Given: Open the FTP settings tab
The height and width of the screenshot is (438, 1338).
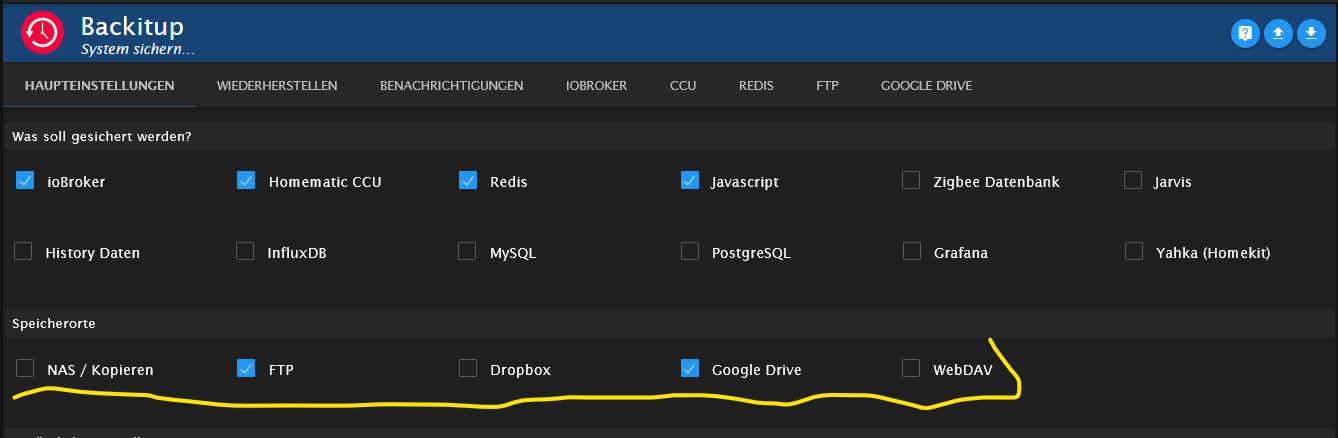Looking at the screenshot, I should pyautogui.click(x=827, y=86).
